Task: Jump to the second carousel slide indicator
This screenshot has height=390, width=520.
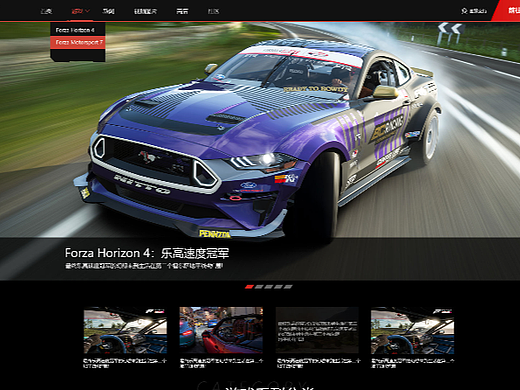Action: coord(259,287)
